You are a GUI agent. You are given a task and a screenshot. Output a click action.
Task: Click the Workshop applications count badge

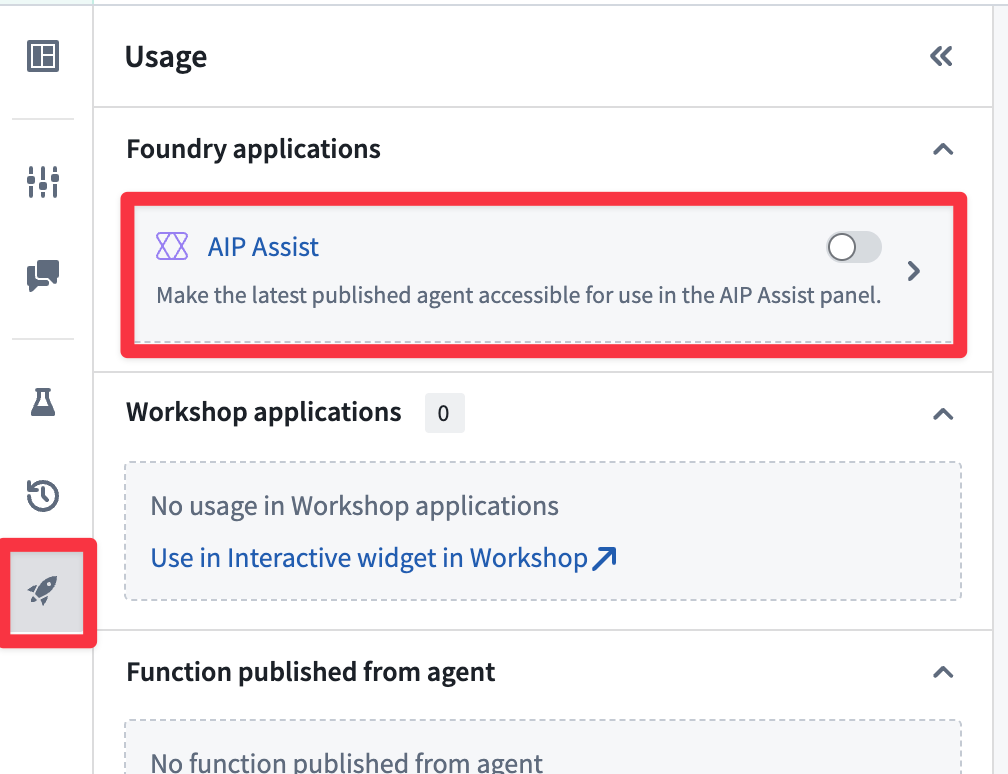(444, 412)
